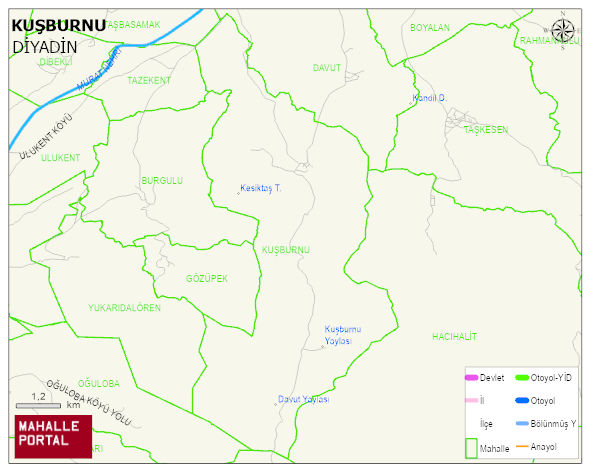Screen dimensions: 591x472
Task: Click the Otoyol blue legend swatch
Action: [x=522, y=400]
